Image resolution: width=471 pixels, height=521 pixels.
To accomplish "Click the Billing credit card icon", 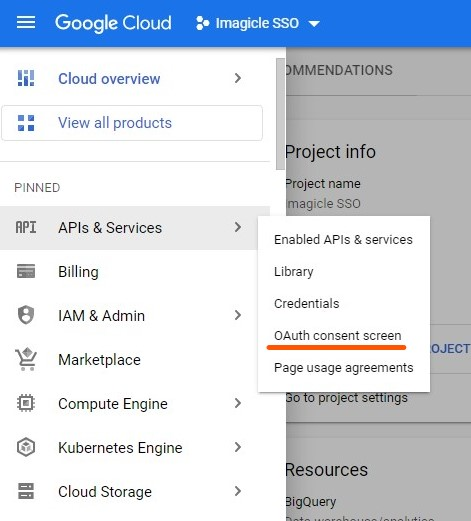I will point(26,271).
